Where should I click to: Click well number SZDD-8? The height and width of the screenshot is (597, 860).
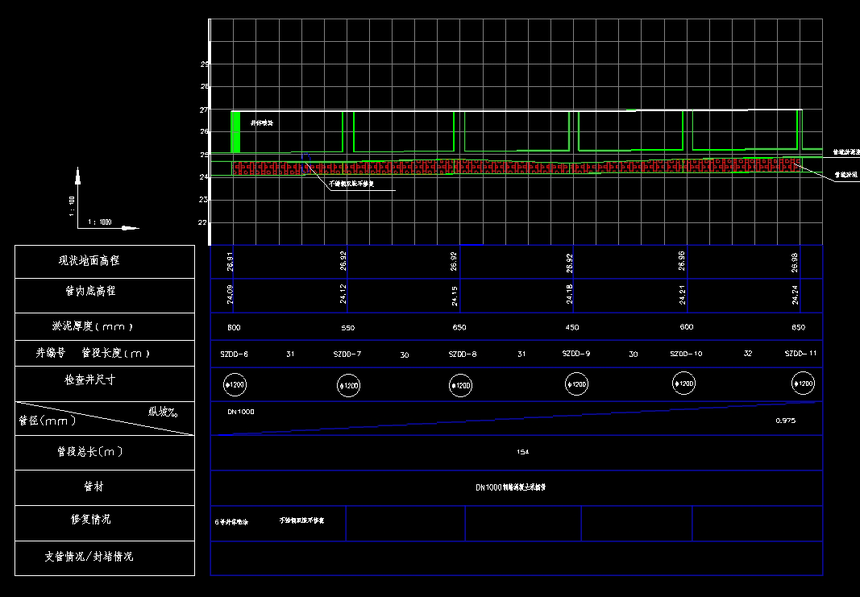[x=462, y=354]
